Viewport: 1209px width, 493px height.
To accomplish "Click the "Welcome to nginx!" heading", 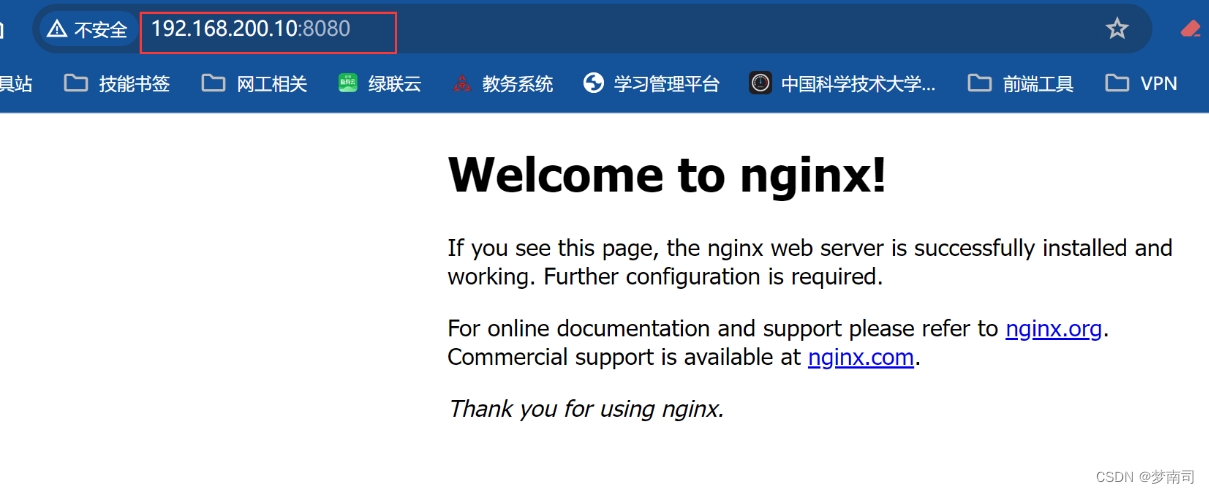I will [667, 175].
